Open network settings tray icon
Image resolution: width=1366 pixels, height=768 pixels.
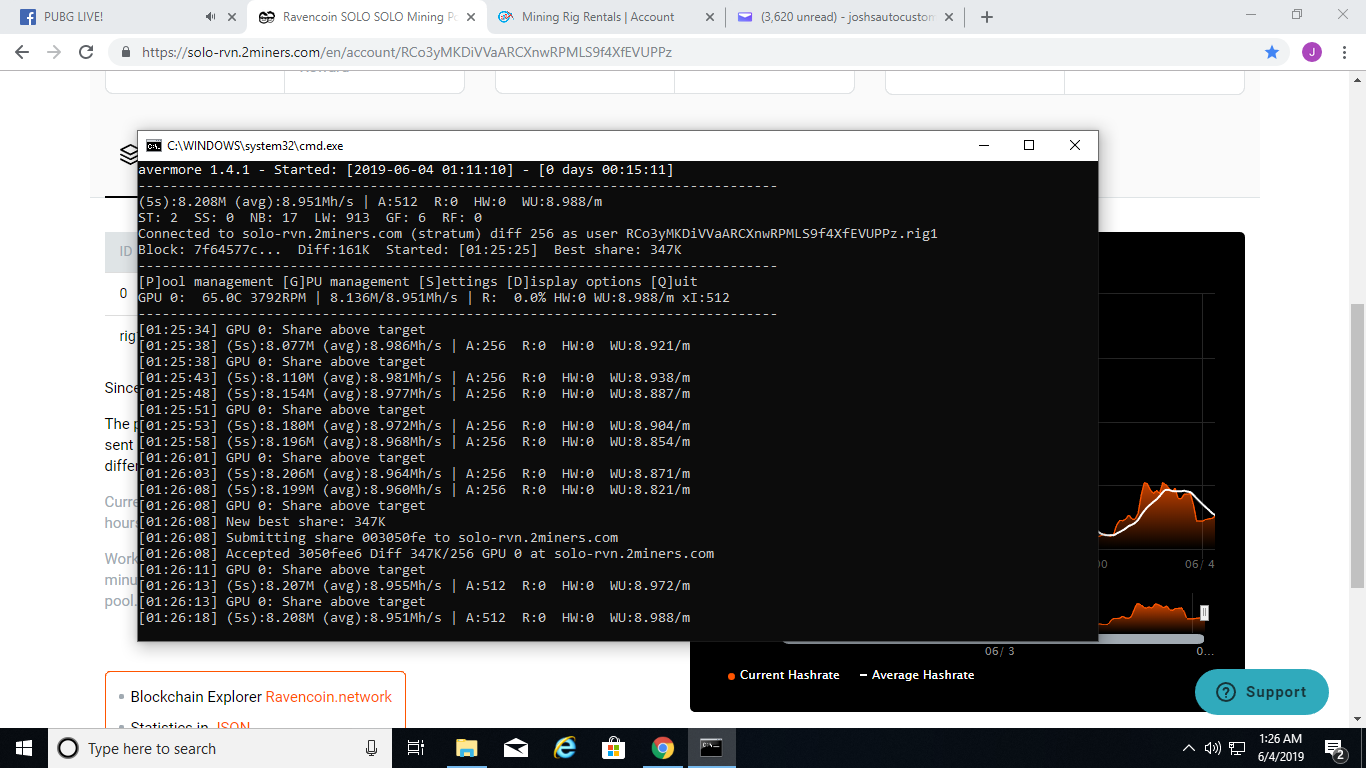[1237, 748]
